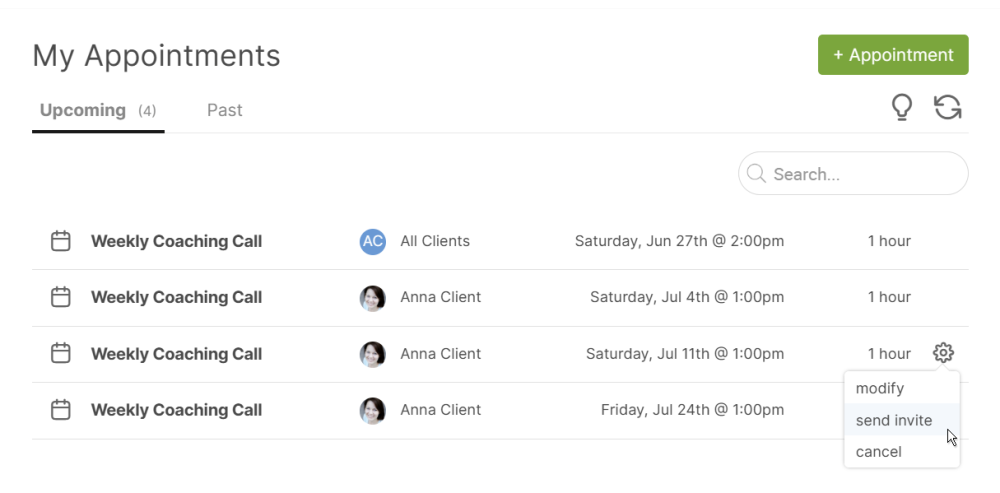The width and height of the screenshot is (1000, 493).
Task: Open Weekly Coaching Call on Jul 24th
Action: point(176,409)
